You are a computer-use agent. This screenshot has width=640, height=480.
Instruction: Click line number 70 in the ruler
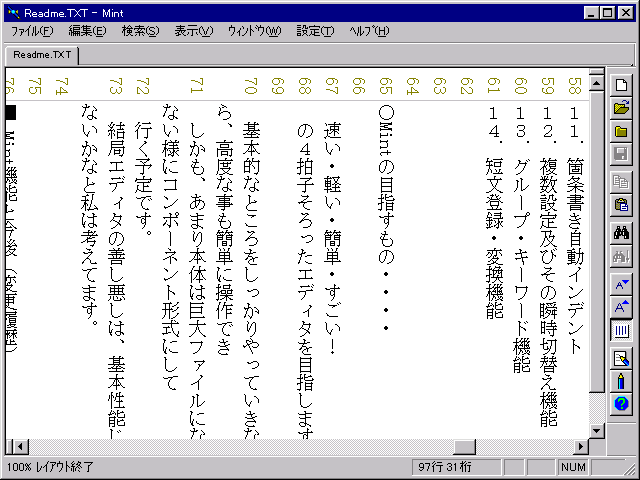click(250, 86)
